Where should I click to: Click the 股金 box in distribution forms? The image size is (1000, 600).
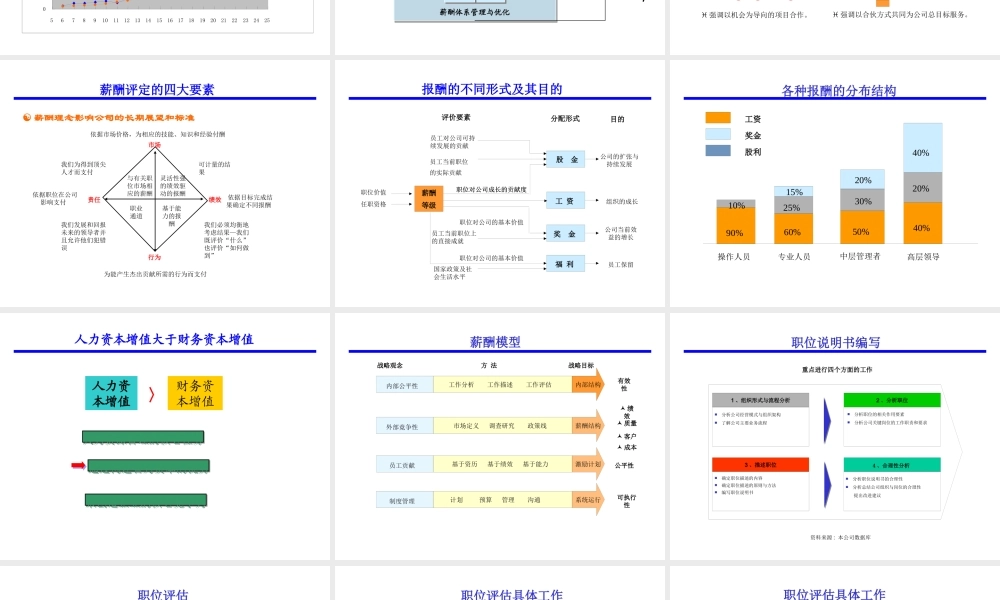click(x=566, y=160)
